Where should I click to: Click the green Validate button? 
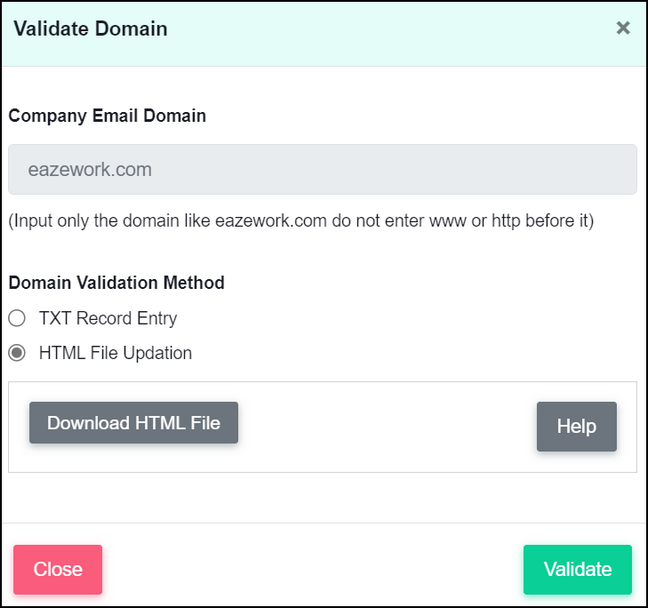click(577, 570)
